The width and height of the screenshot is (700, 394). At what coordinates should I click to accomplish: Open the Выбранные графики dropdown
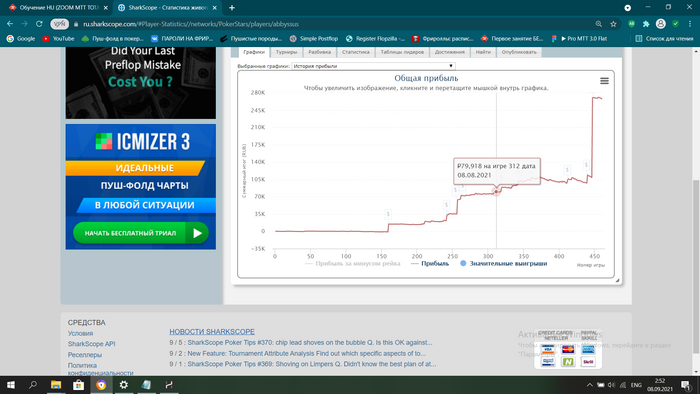tap(373, 66)
